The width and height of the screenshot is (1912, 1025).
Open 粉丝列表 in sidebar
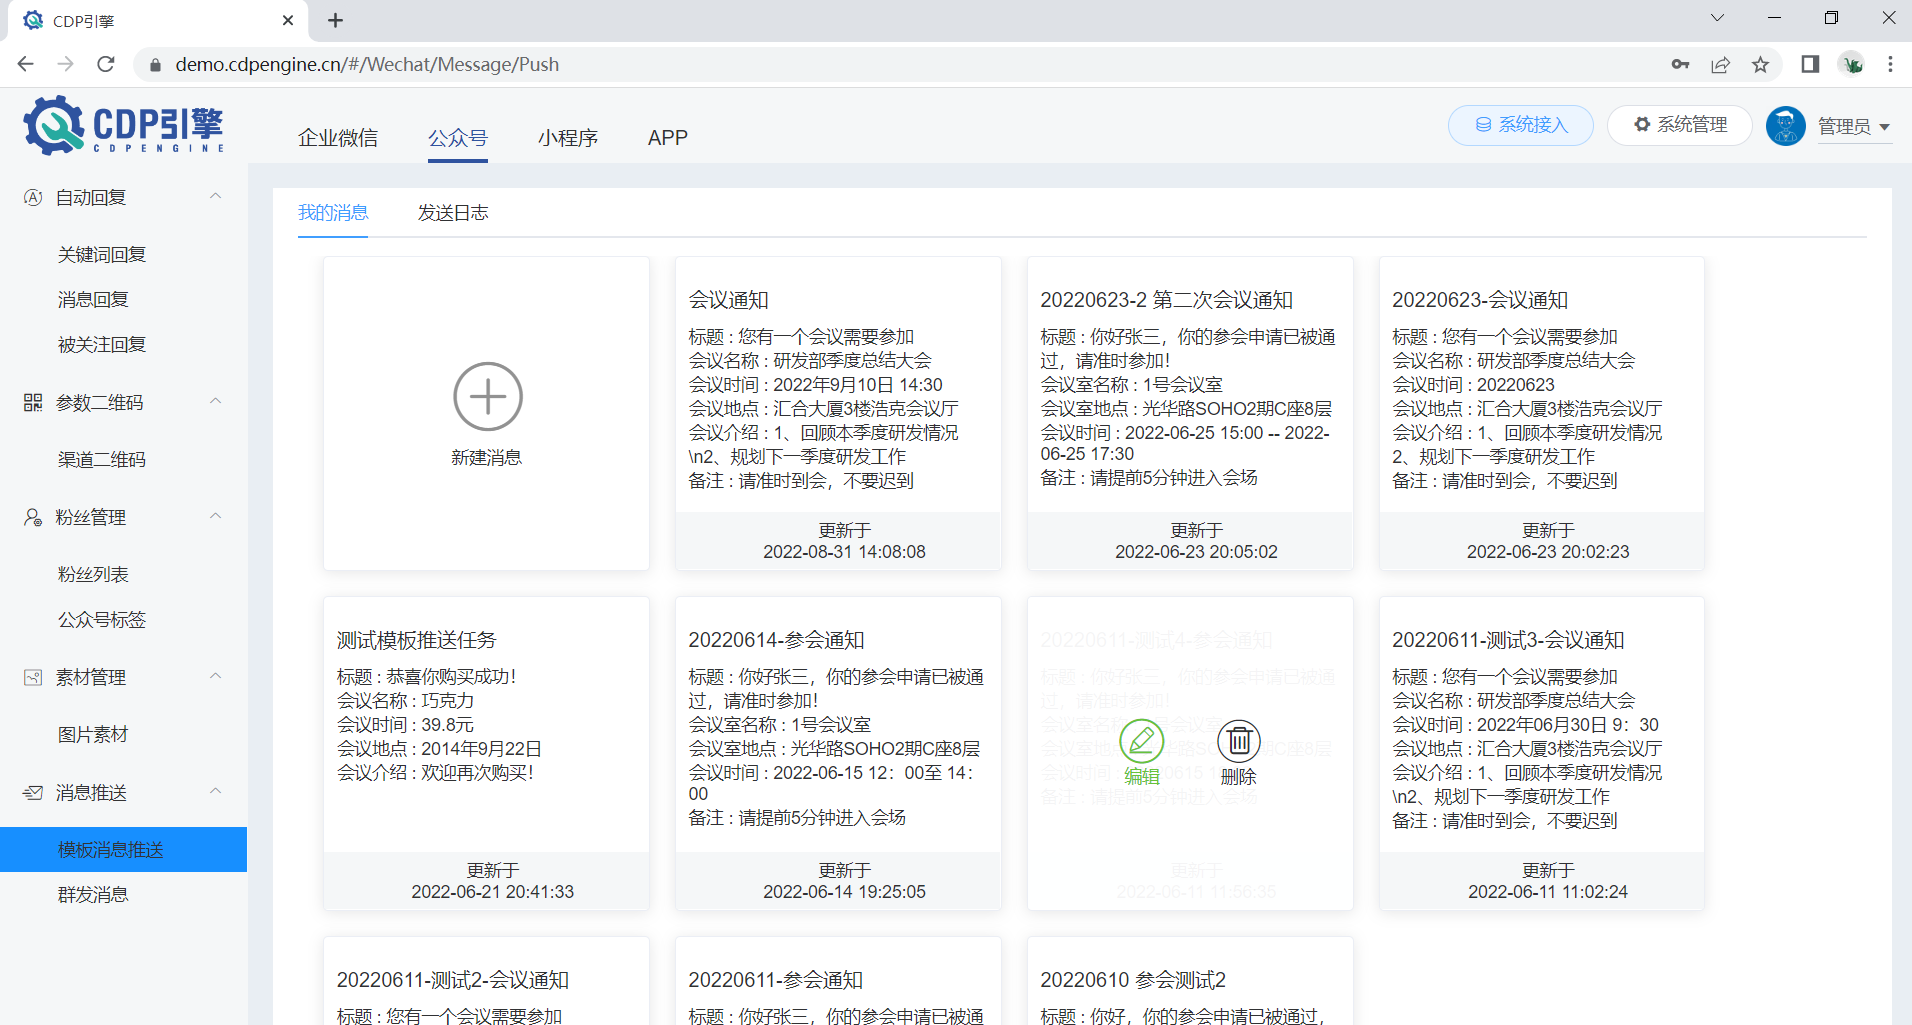click(x=93, y=575)
